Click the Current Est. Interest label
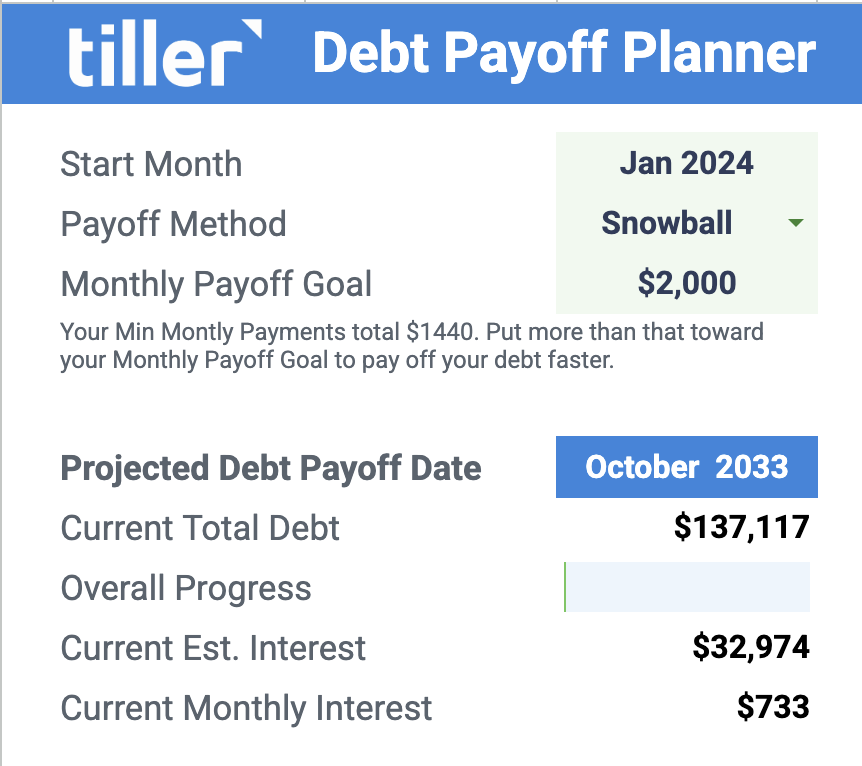 213,648
